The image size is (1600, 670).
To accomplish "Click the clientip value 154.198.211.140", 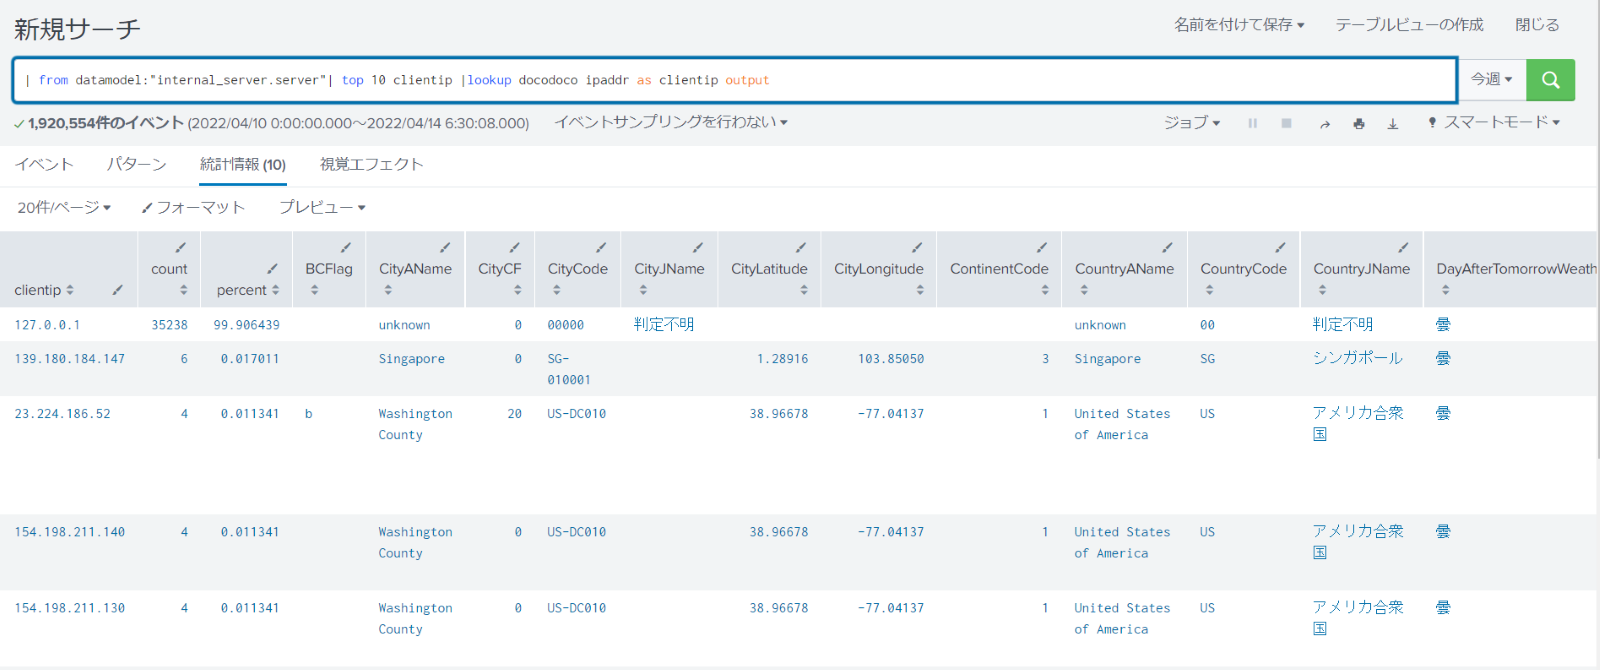I will point(70,532).
